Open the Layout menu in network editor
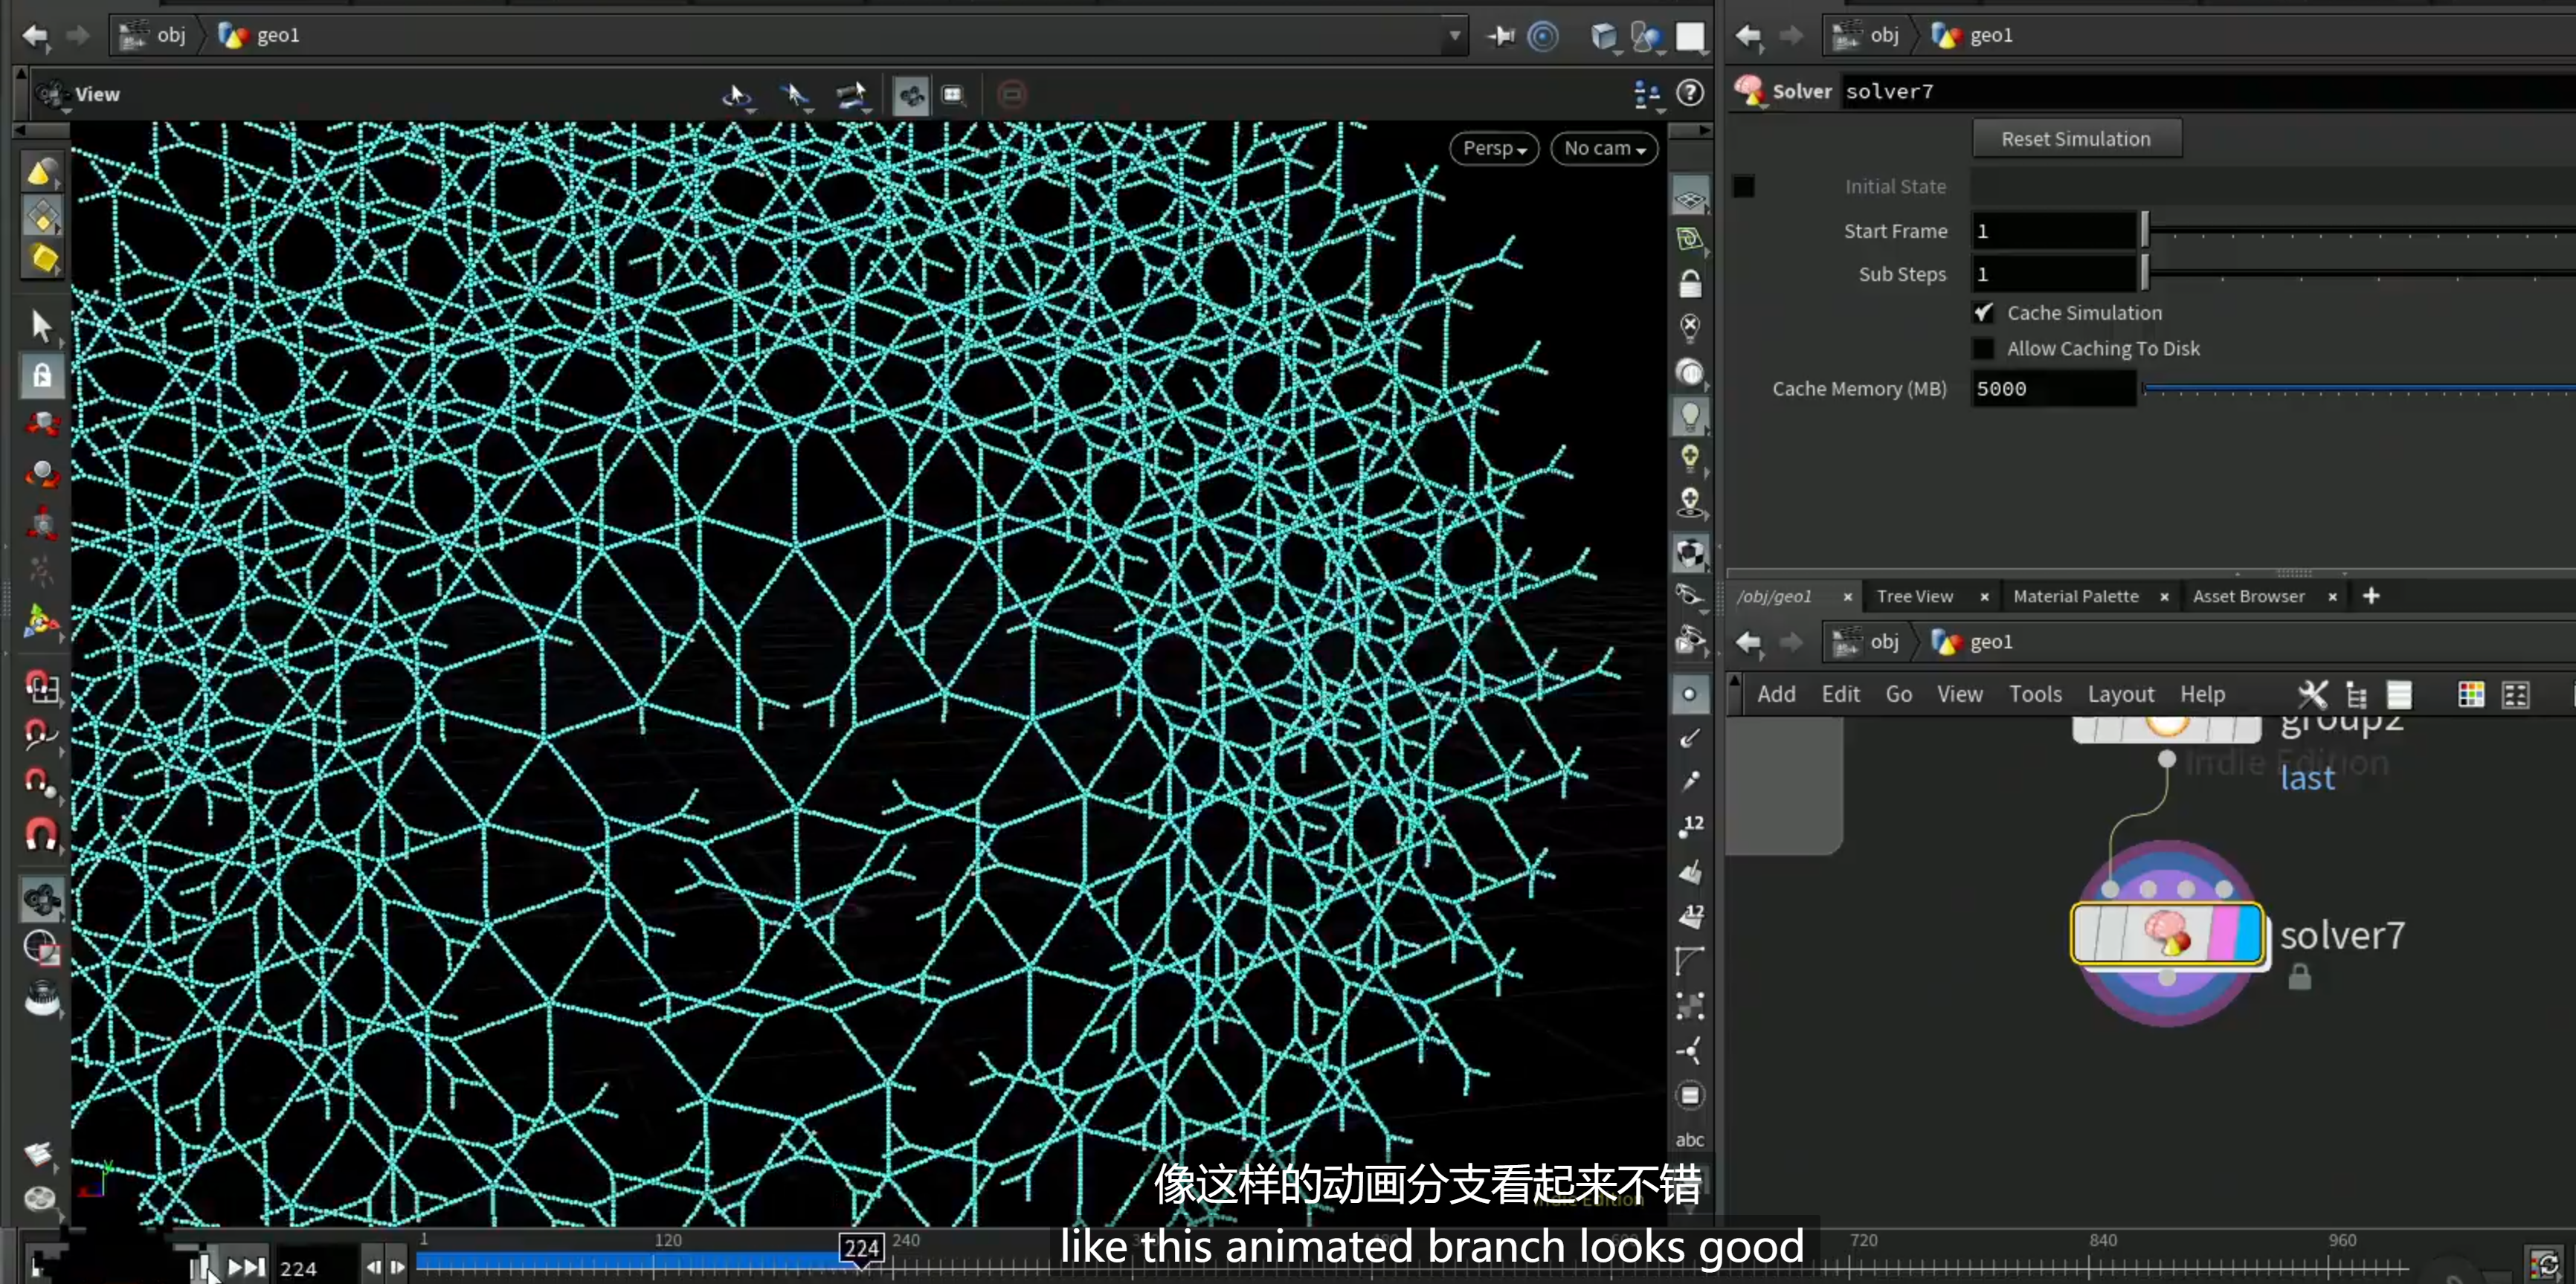Screen dimensions: 2576x1284 pos(2120,694)
